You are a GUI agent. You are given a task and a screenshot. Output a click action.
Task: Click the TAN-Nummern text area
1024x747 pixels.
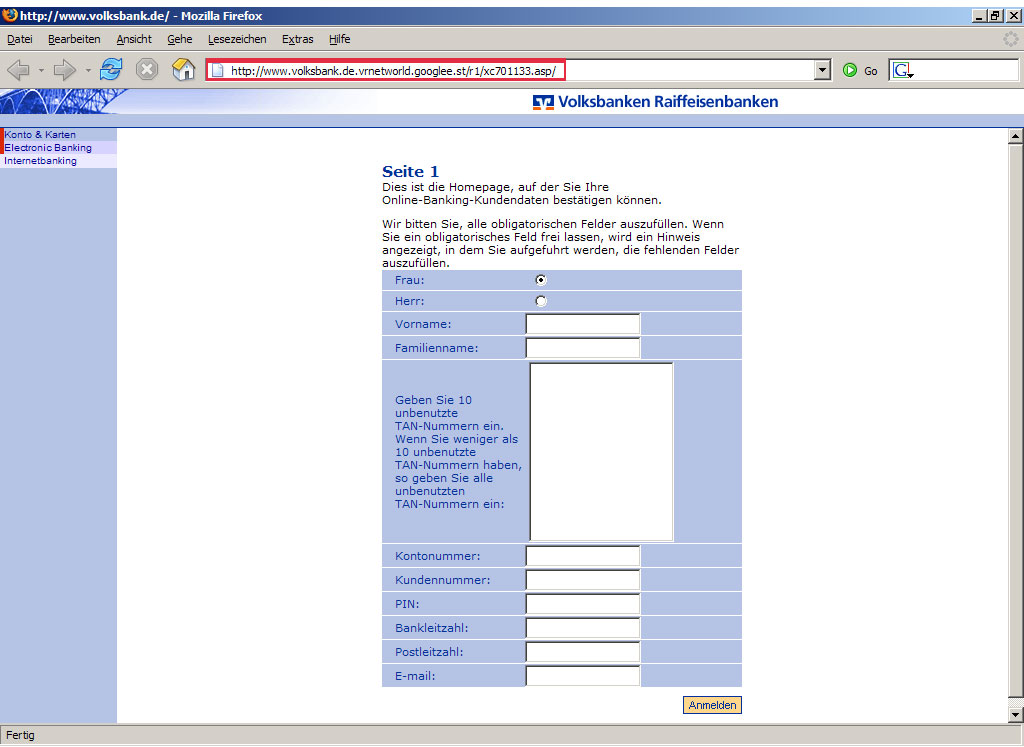coord(601,452)
